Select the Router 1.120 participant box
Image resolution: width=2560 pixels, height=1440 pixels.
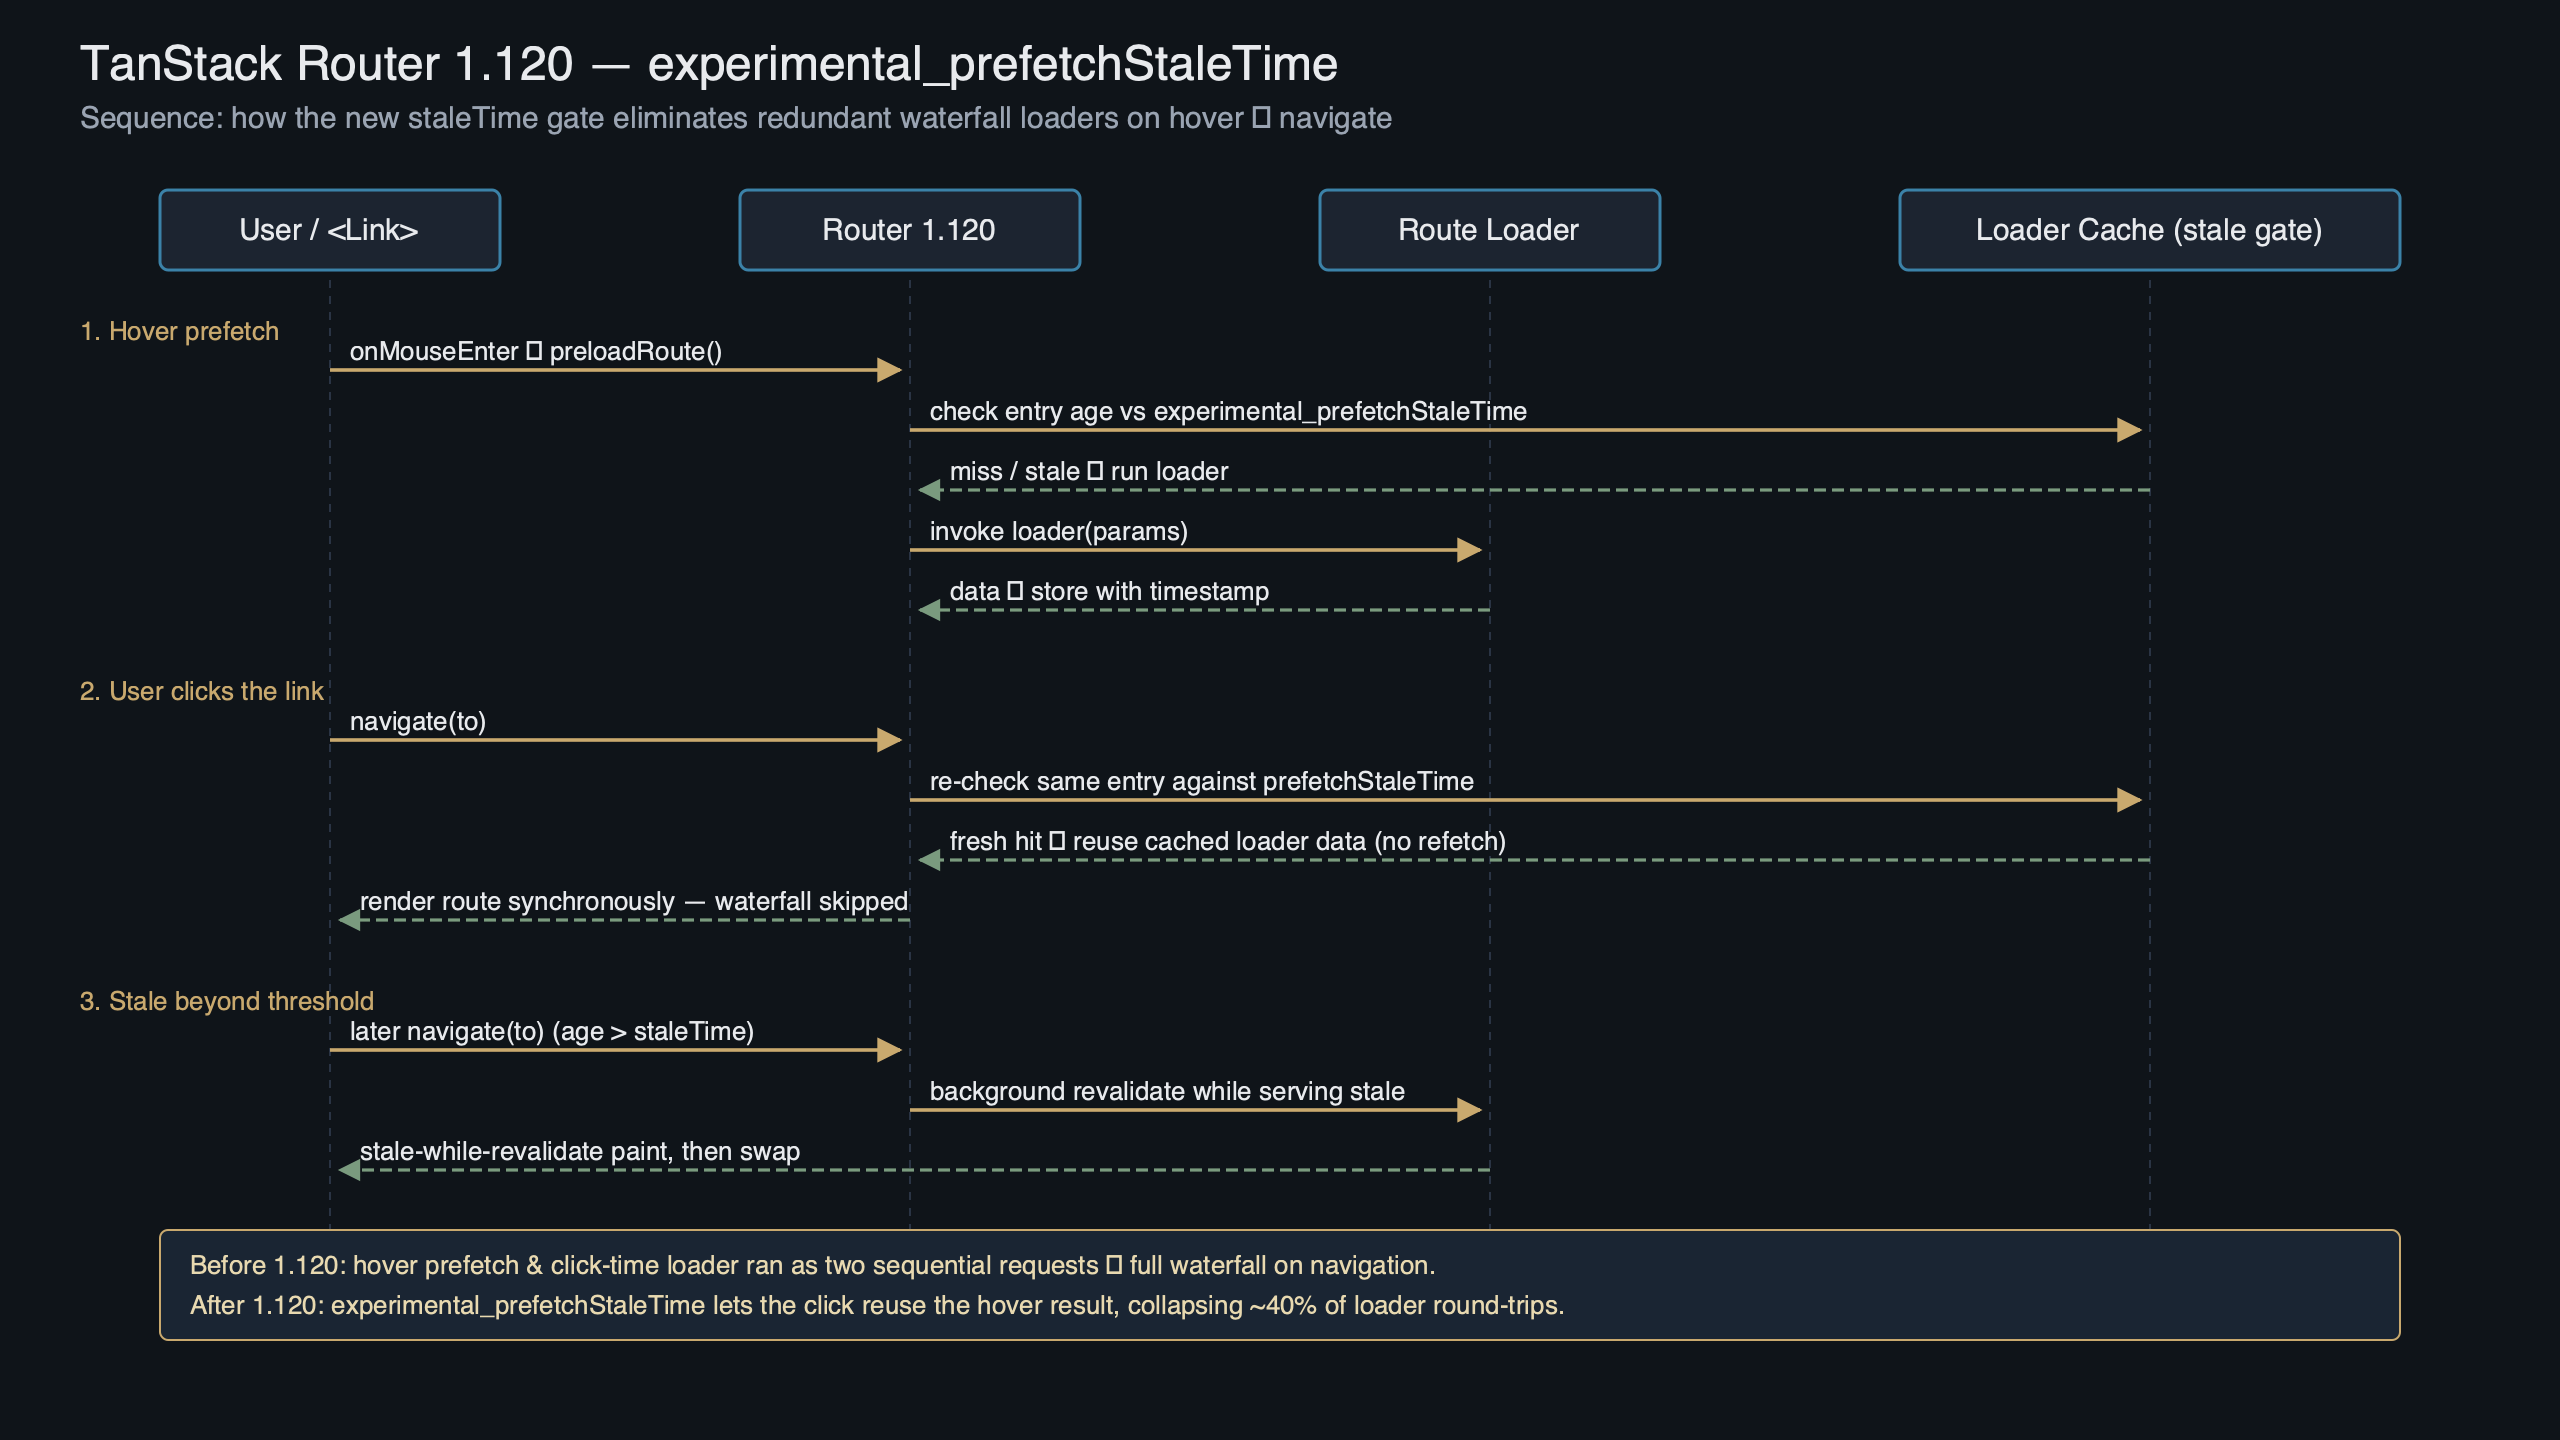(908, 229)
